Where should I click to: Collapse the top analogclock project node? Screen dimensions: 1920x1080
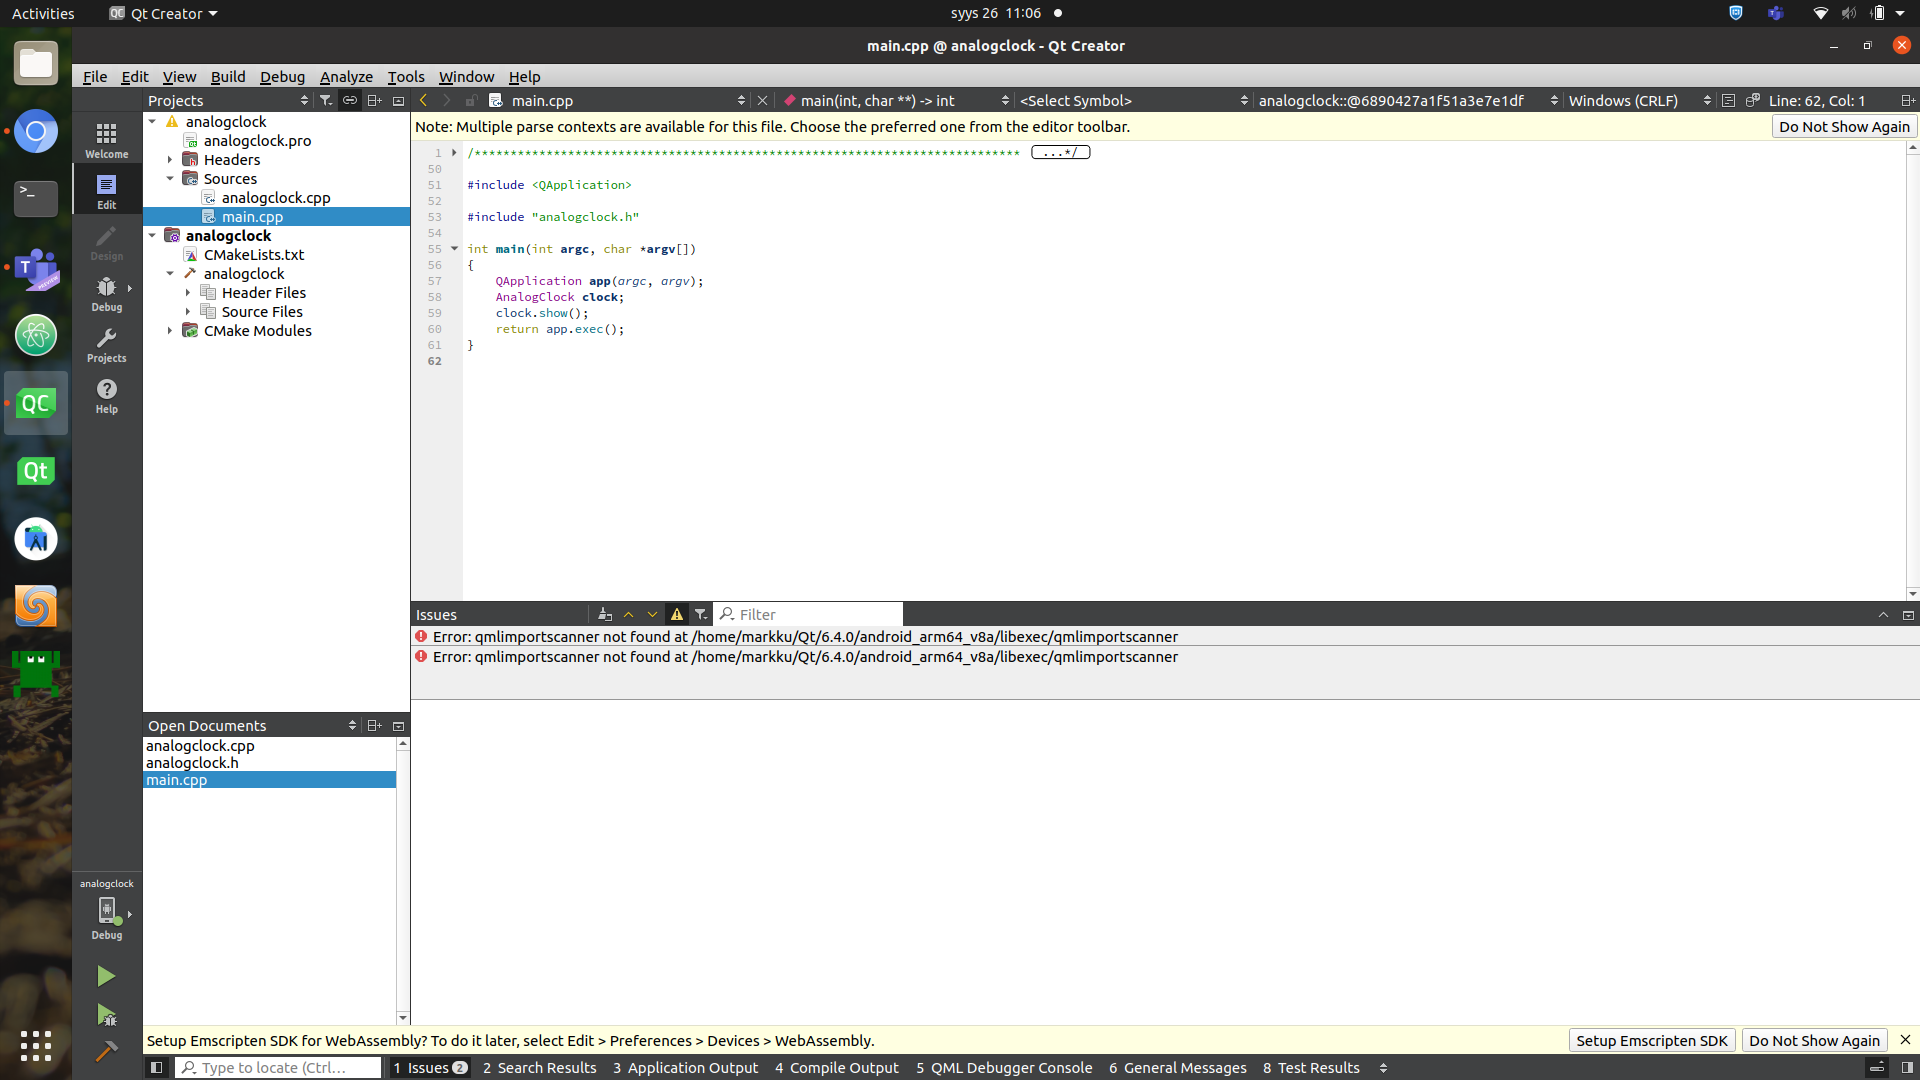(x=152, y=121)
